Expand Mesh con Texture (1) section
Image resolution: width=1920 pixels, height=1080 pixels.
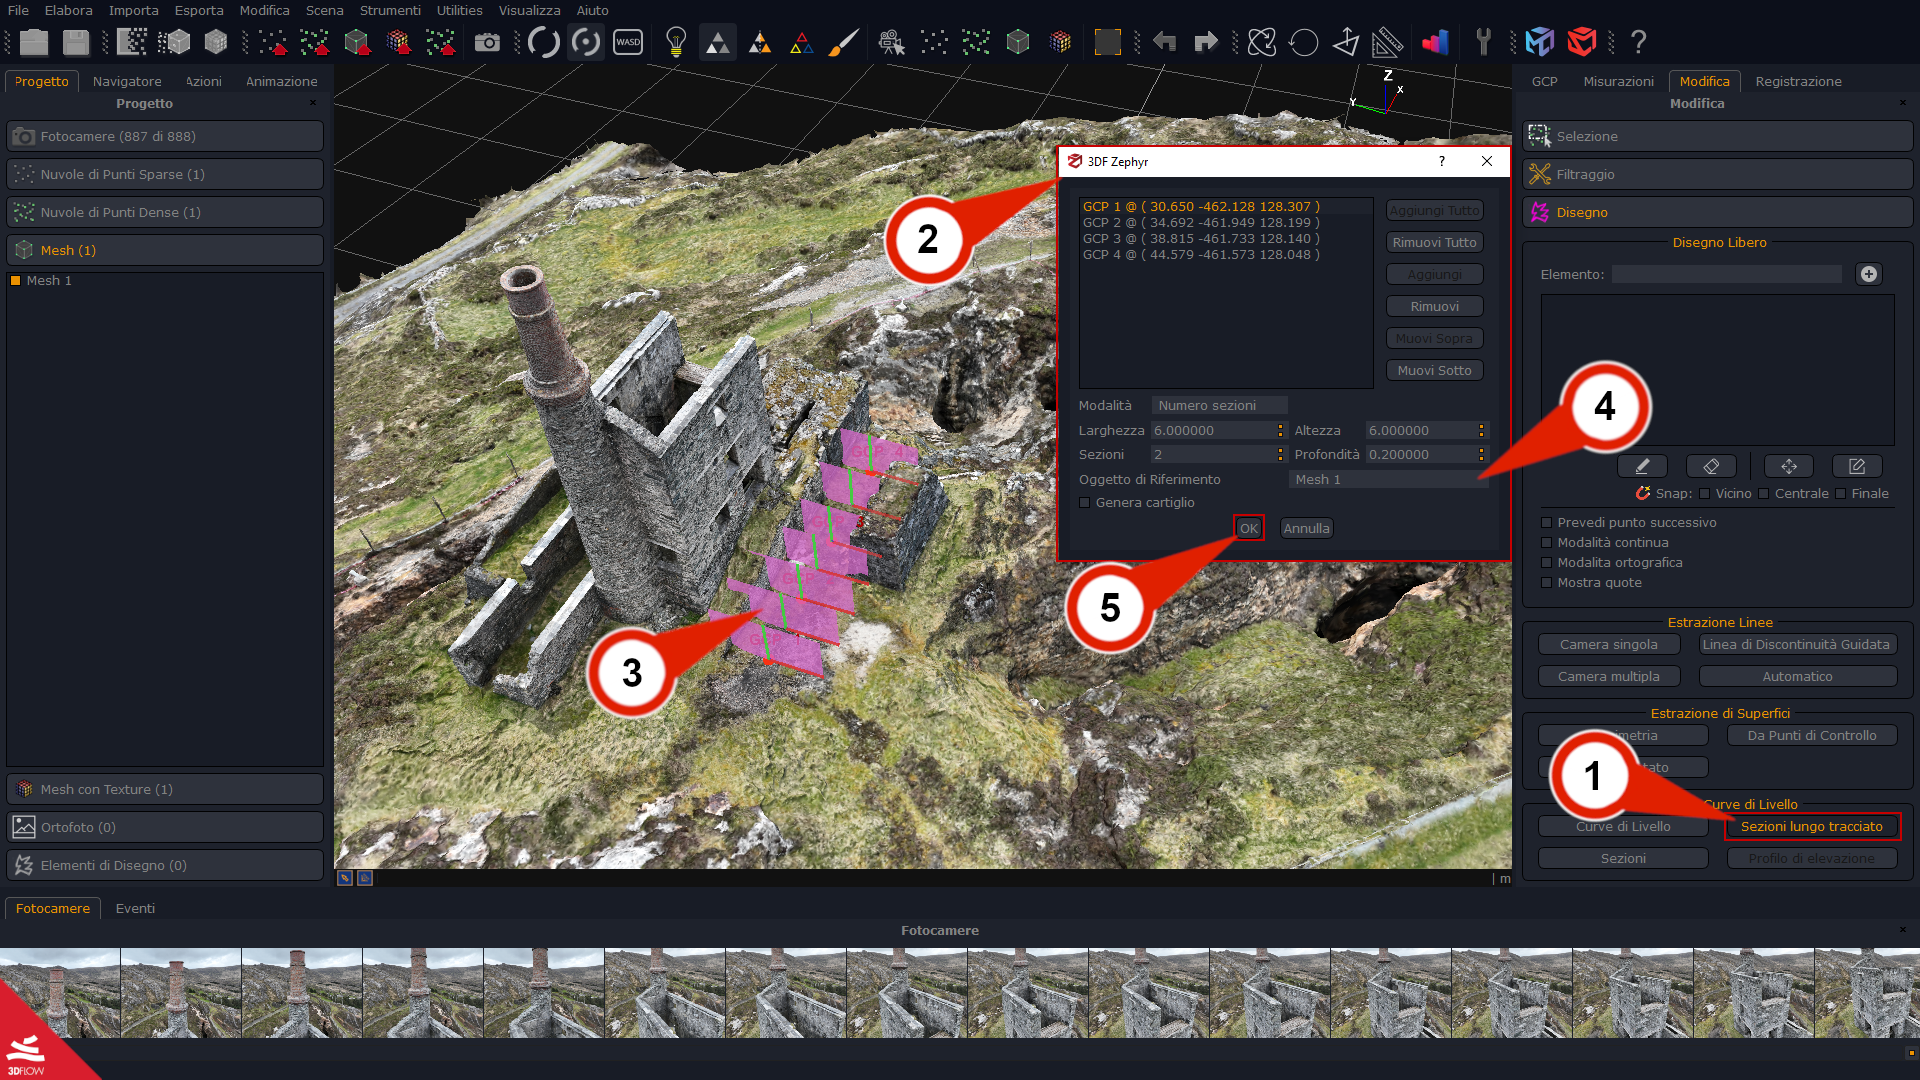[165, 790]
